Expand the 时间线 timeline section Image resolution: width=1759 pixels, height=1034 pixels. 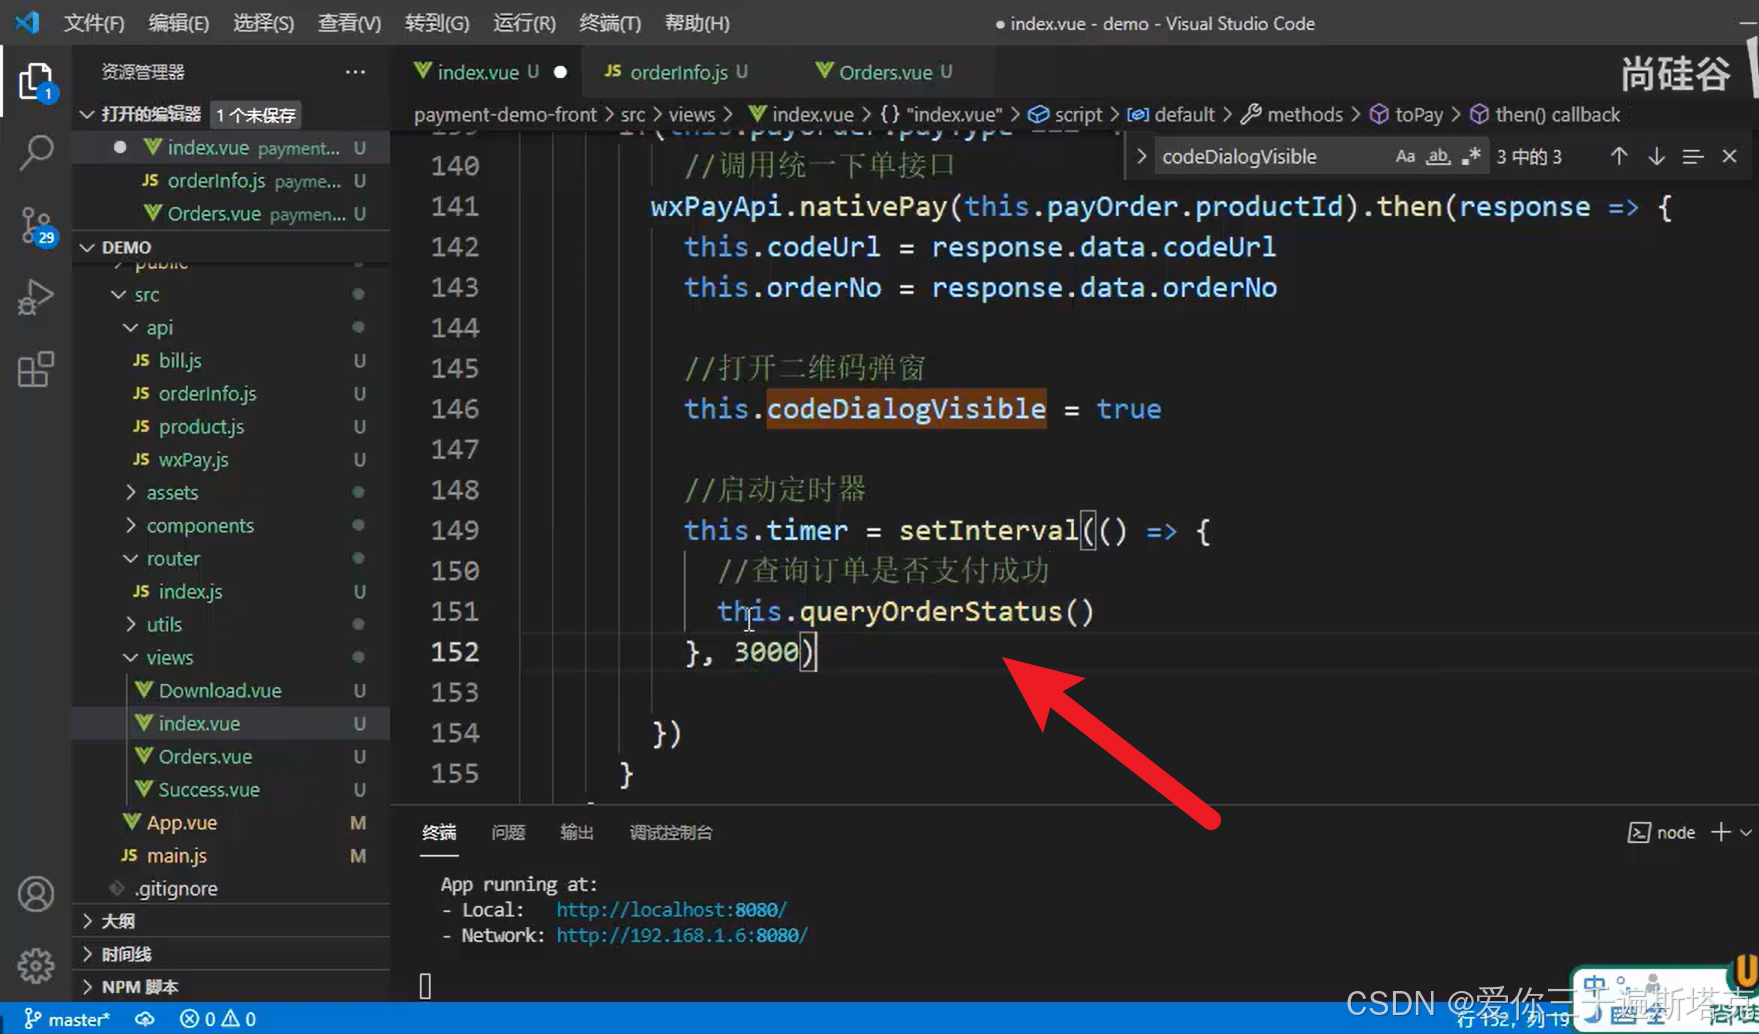(87, 954)
